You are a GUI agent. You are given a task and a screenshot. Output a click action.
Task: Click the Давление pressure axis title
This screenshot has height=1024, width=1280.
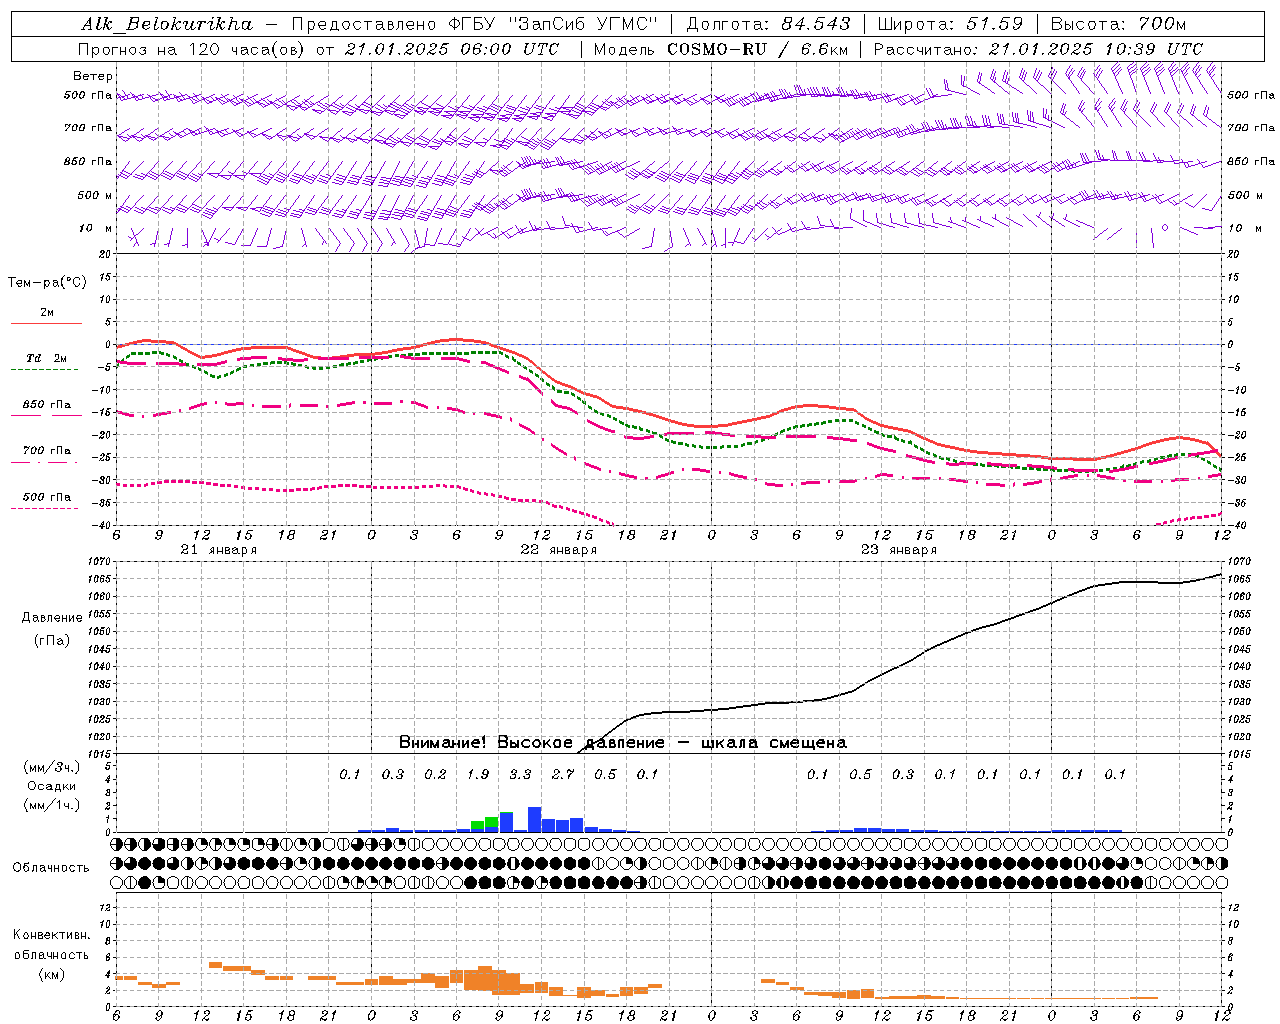pos(51,618)
